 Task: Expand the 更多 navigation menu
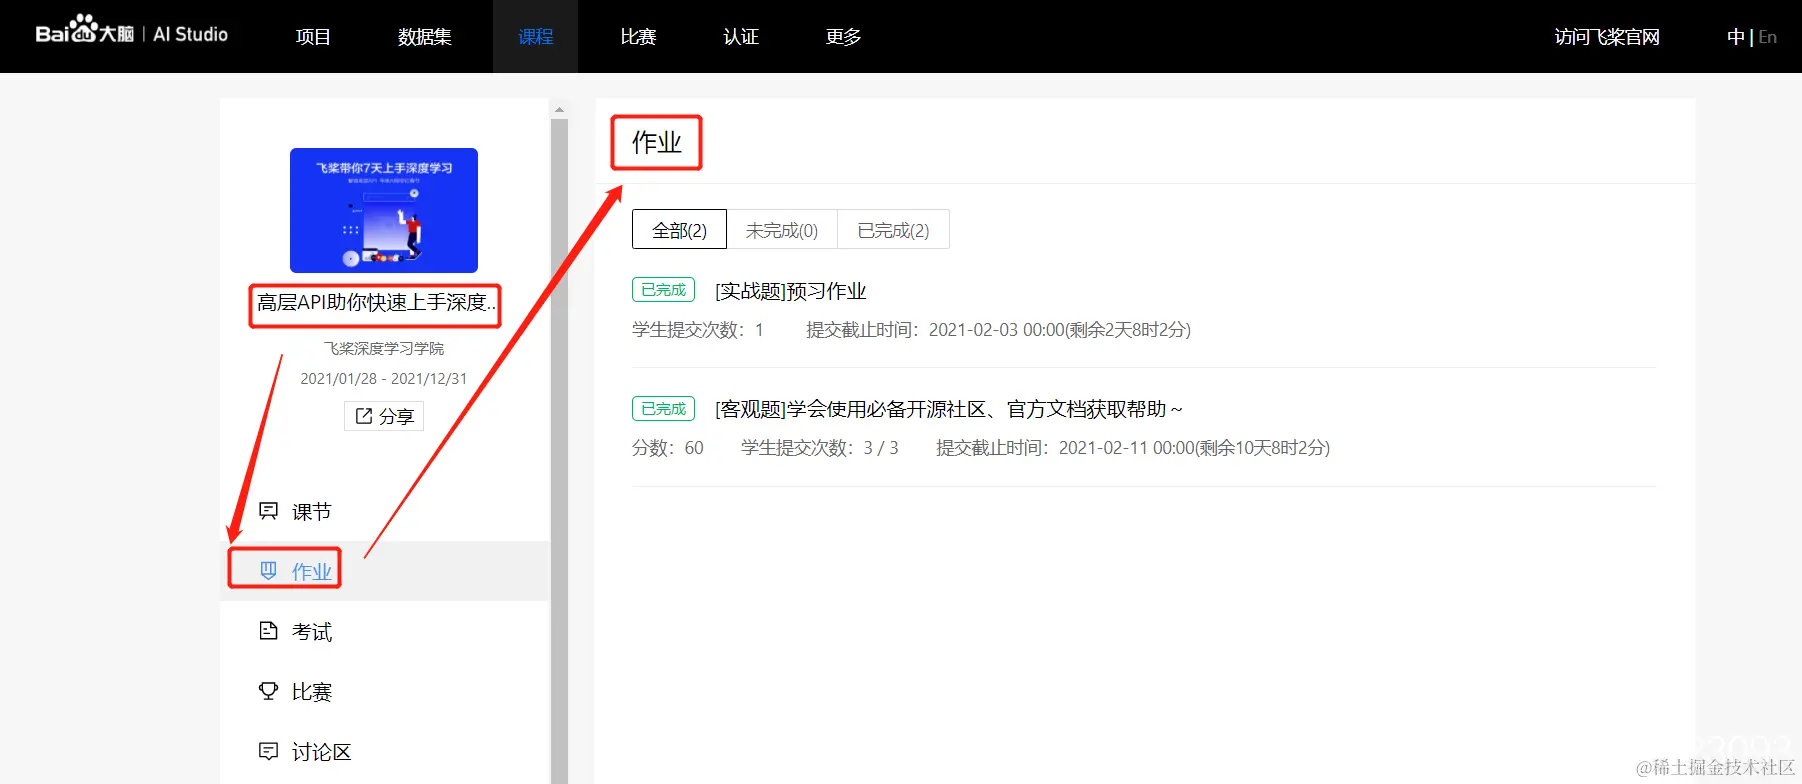pos(843,37)
